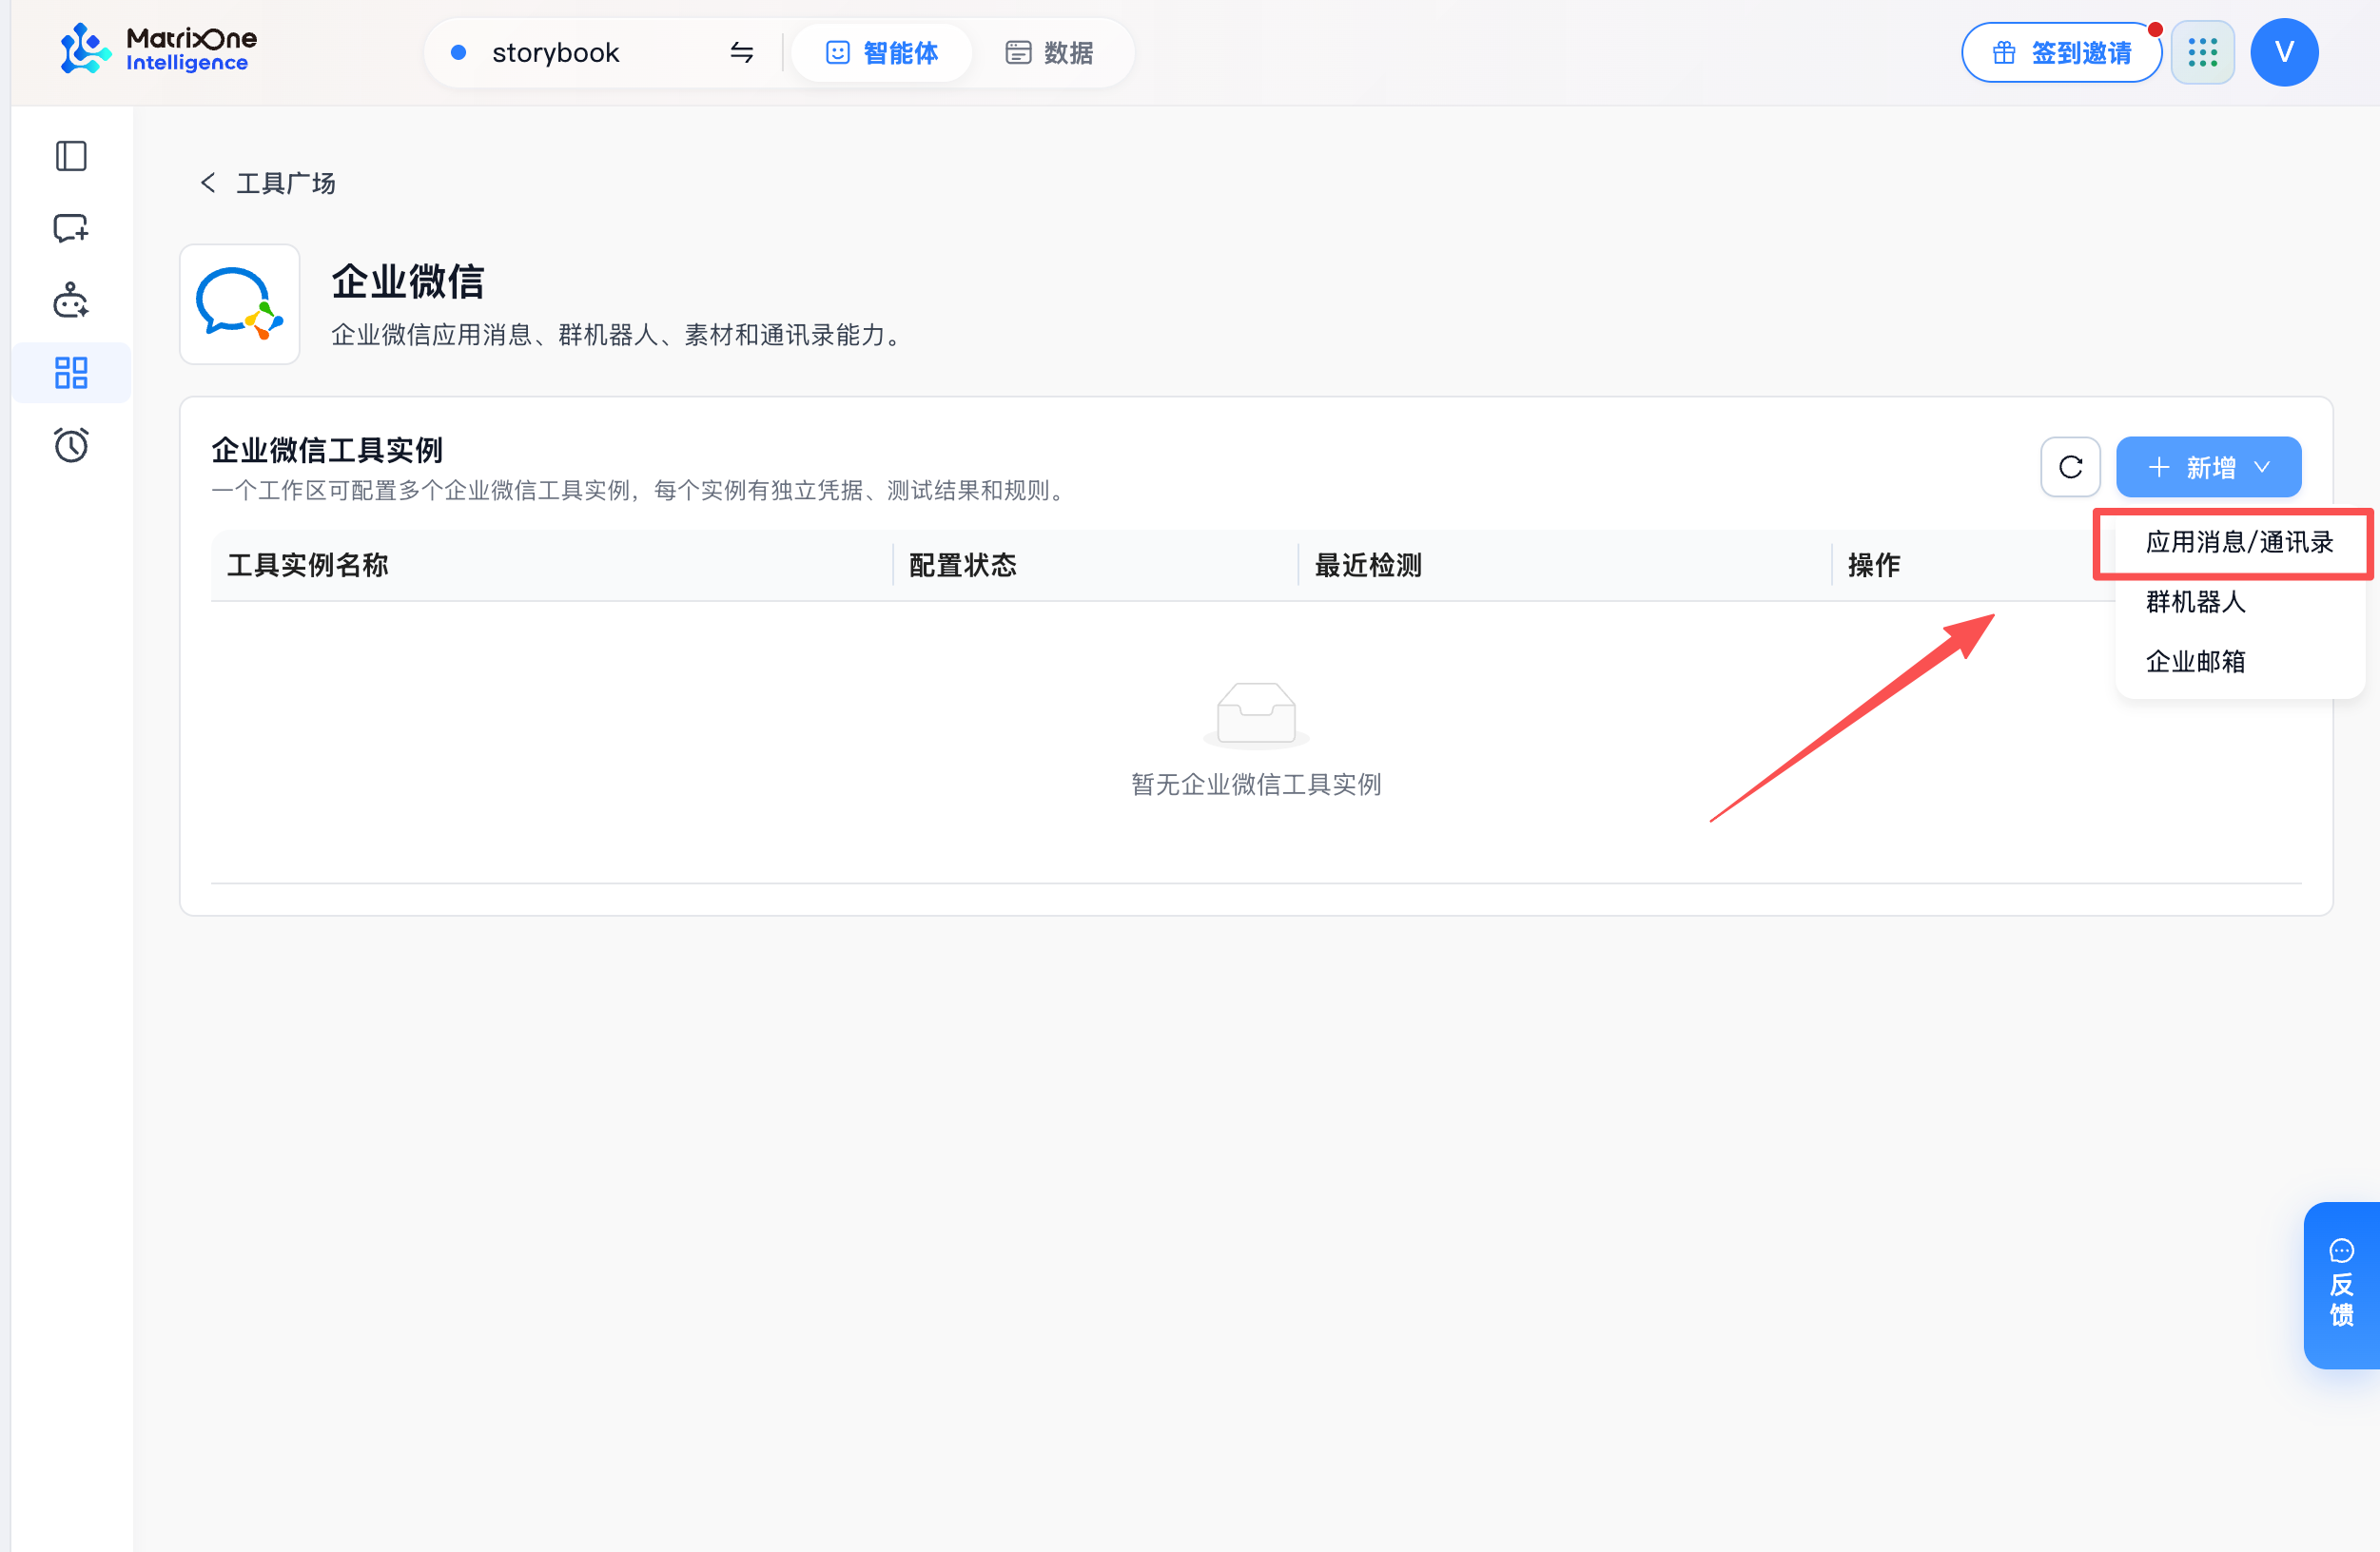Click the 签到邀请 button

point(2061,52)
